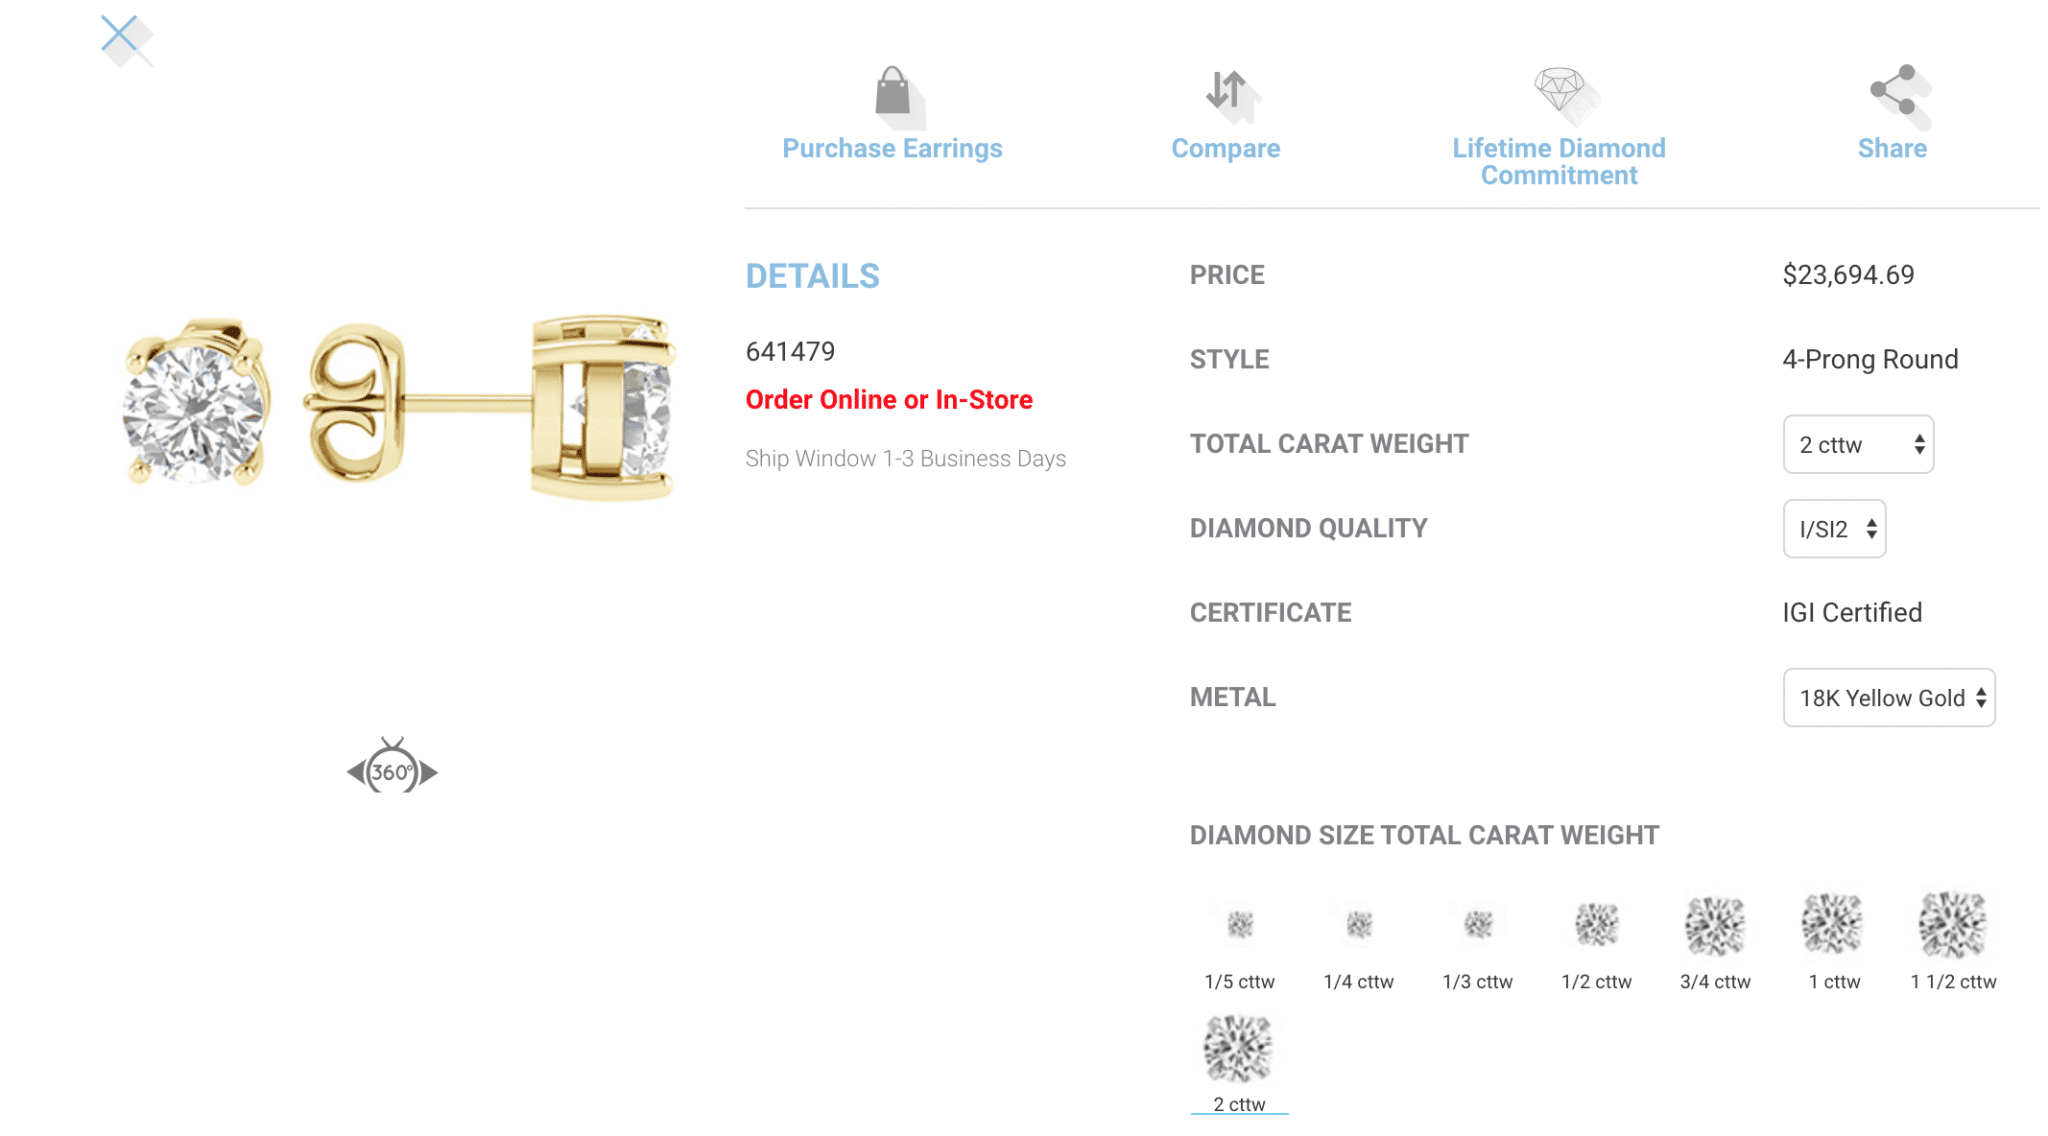Activate the 360-degree view icon
This screenshot has width=2048, height=1136.
click(393, 770)
